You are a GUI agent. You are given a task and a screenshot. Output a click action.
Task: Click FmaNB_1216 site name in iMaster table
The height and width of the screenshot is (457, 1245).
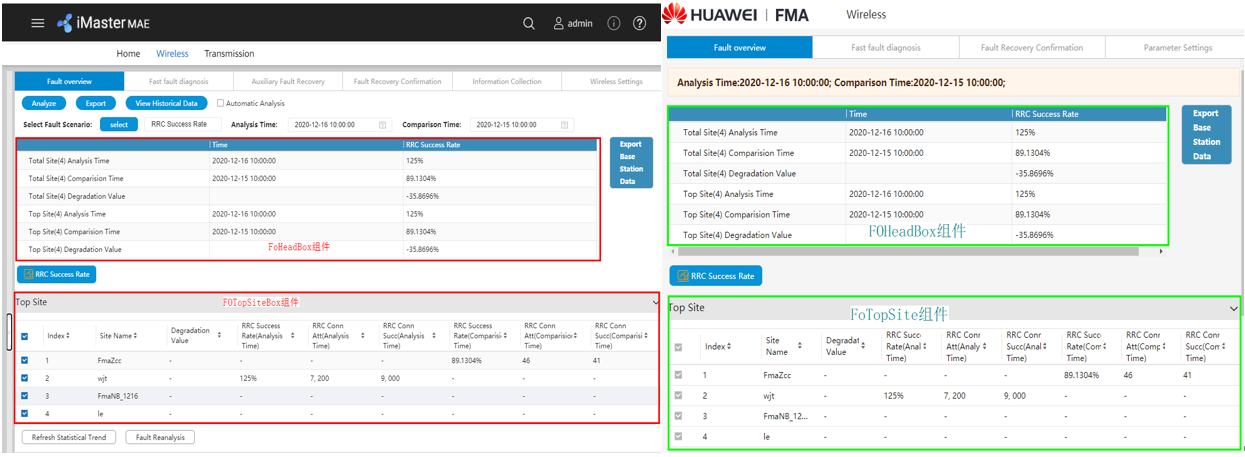coord(119,396)
